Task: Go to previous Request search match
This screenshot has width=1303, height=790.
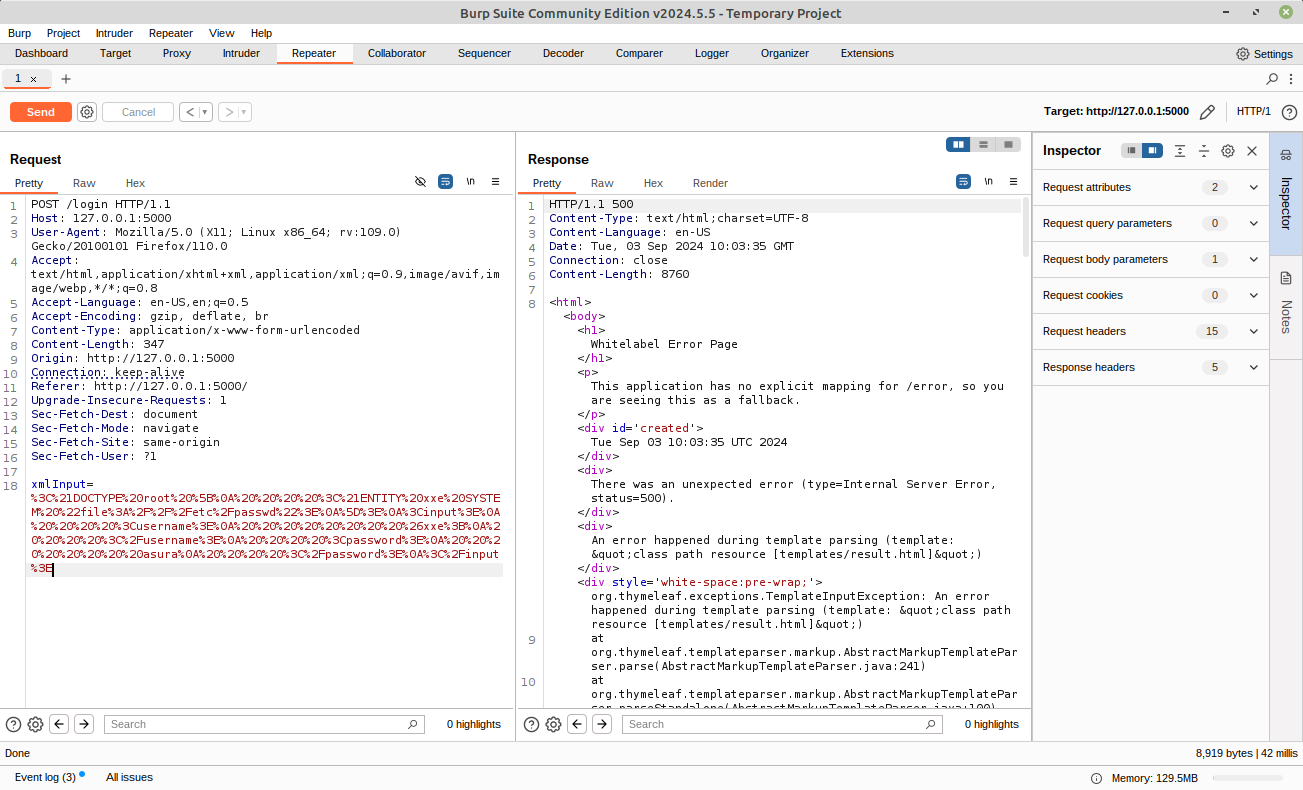Action: (59, 724)
